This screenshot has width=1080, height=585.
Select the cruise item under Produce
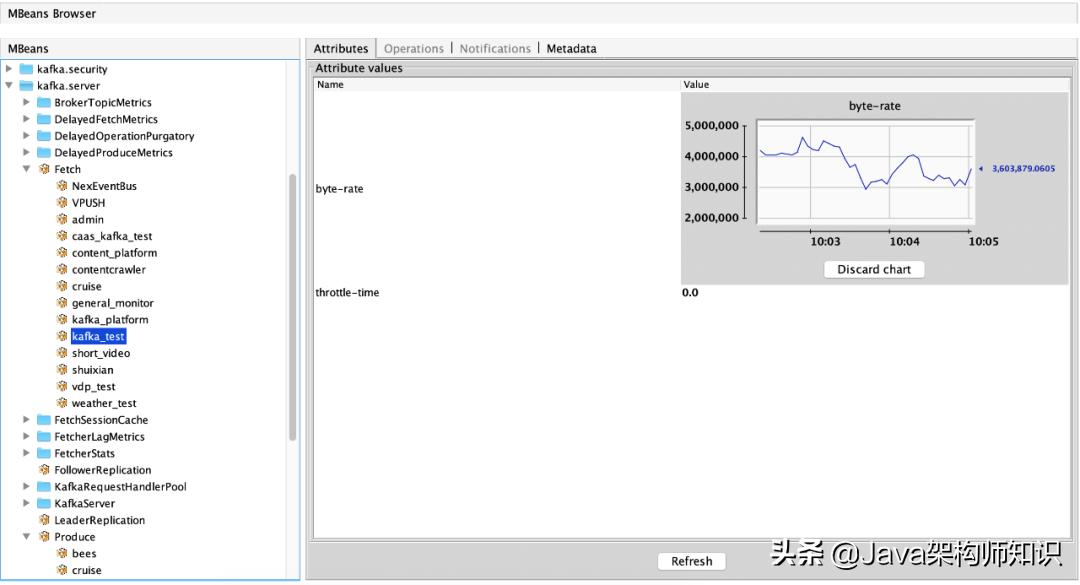(87, 570)
